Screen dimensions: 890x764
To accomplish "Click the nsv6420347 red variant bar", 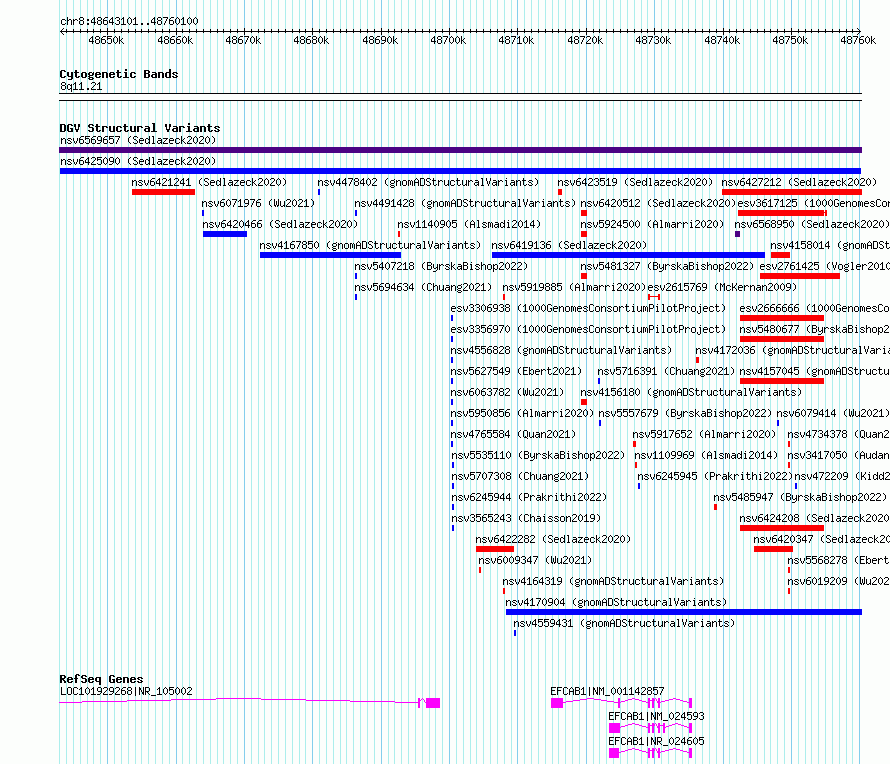I will (x=774, y=549).
